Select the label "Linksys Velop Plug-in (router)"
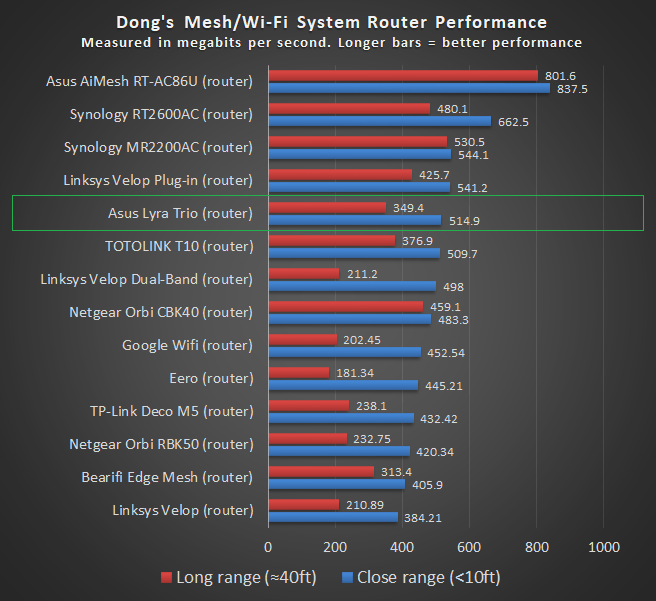656x601 pixels. pyautogui.click(x=158, y=180)
